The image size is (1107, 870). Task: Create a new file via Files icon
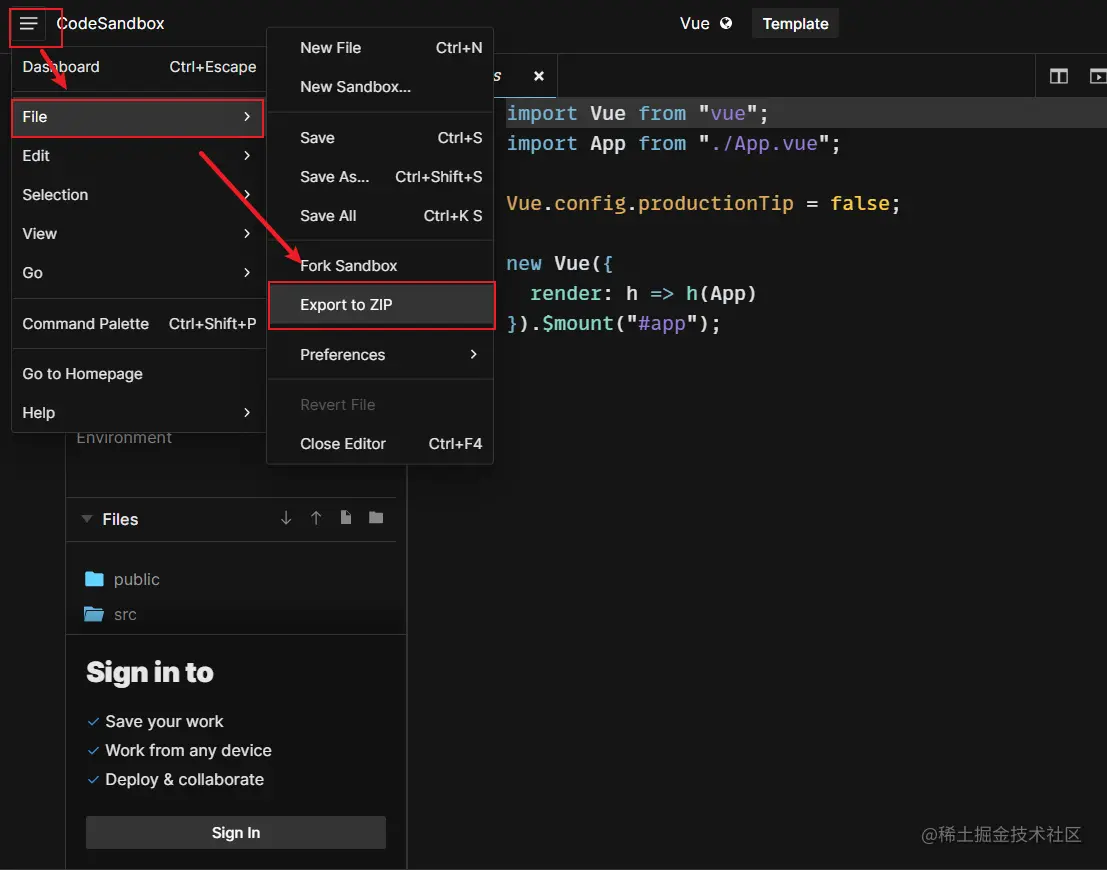tap(345, 518)
